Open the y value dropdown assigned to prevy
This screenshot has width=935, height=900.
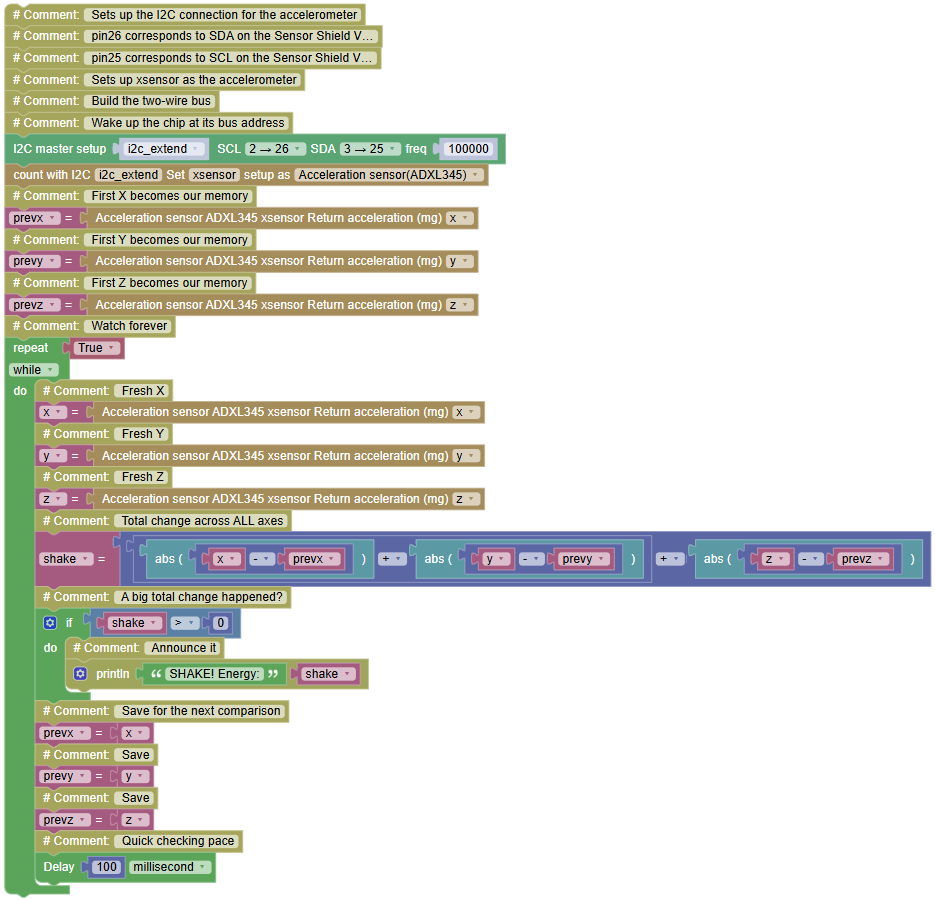[x=135, y=777]
